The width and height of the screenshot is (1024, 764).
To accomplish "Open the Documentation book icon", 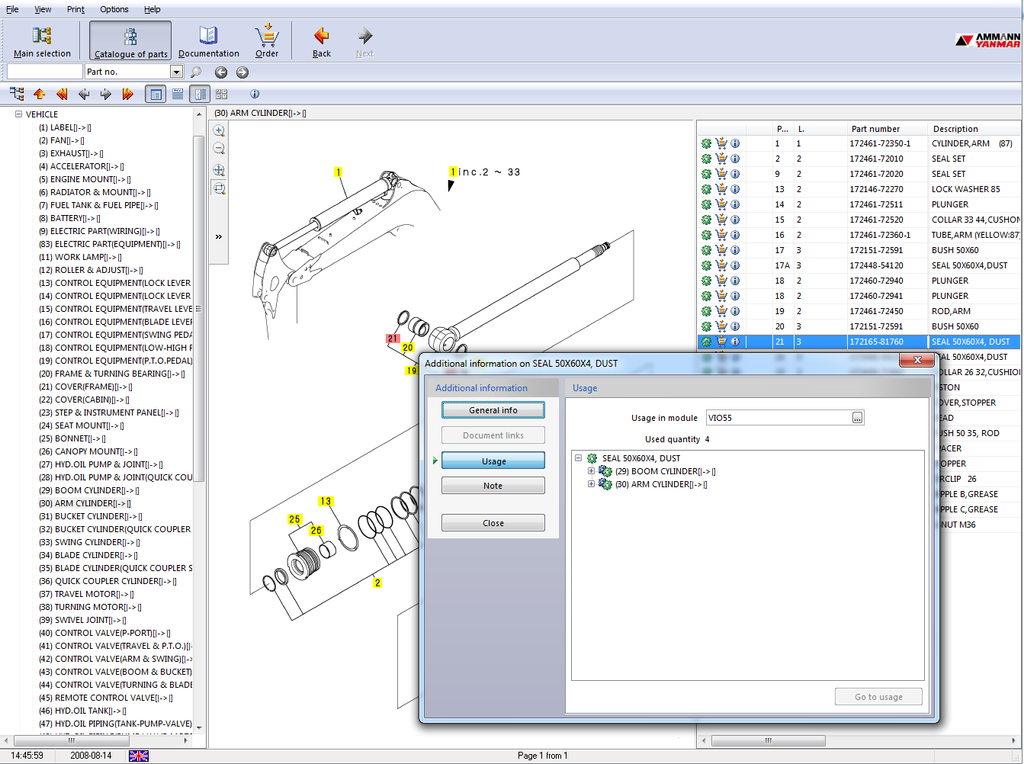I will click(x=208, y=37).
